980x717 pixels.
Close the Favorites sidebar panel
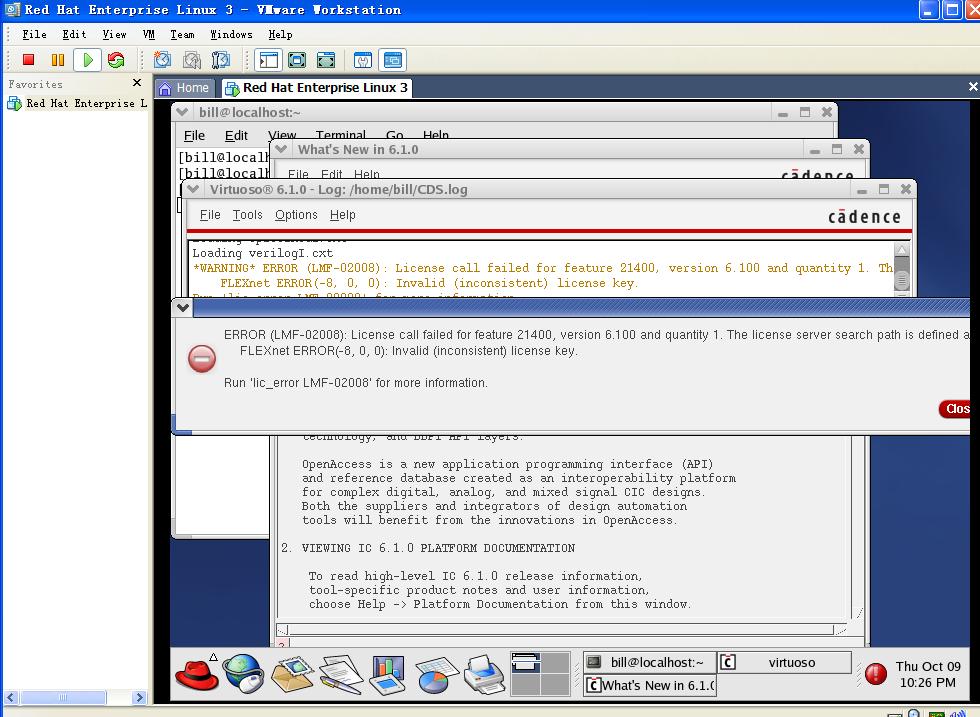point(138,83)
